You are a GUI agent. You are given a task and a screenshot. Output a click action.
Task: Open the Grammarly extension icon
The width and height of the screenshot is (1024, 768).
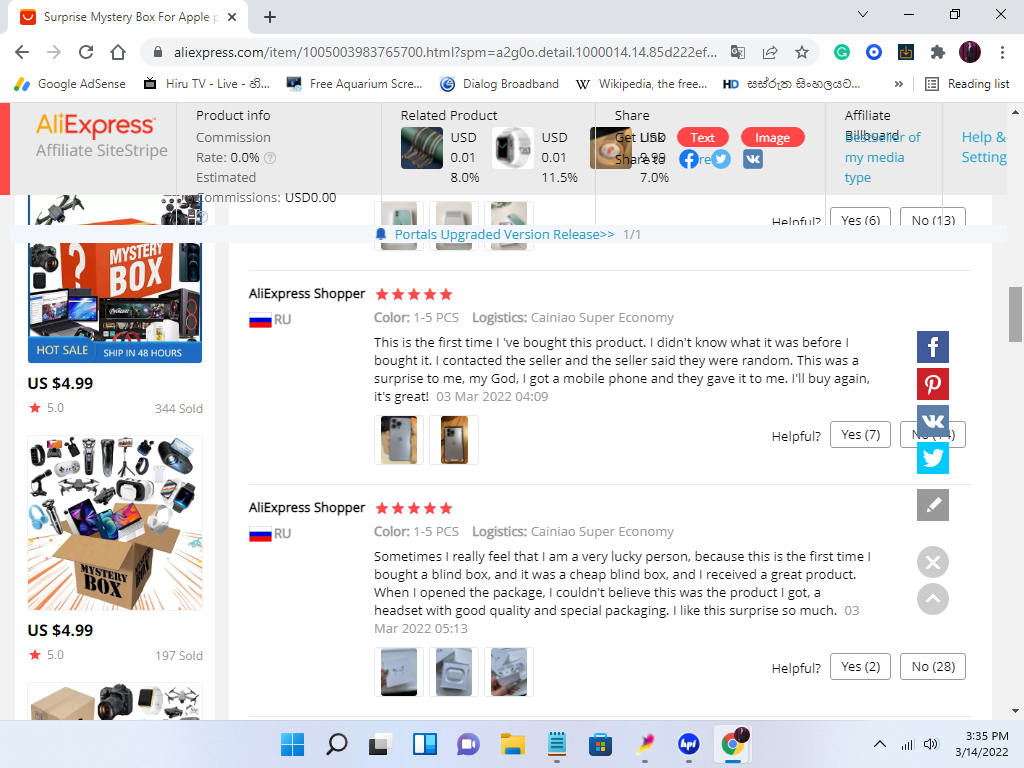842,52
